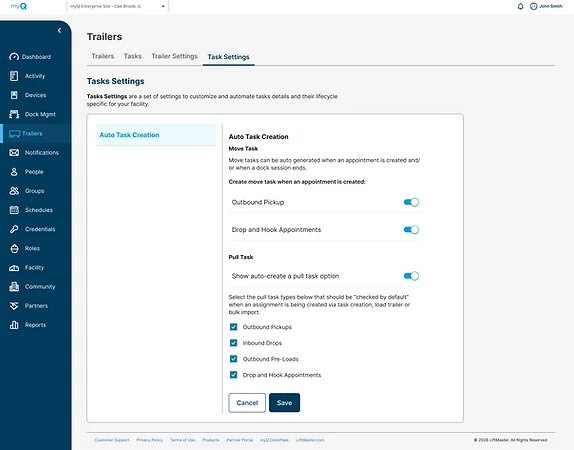Open the Facility icon in sidebar

tap(14, 268)
